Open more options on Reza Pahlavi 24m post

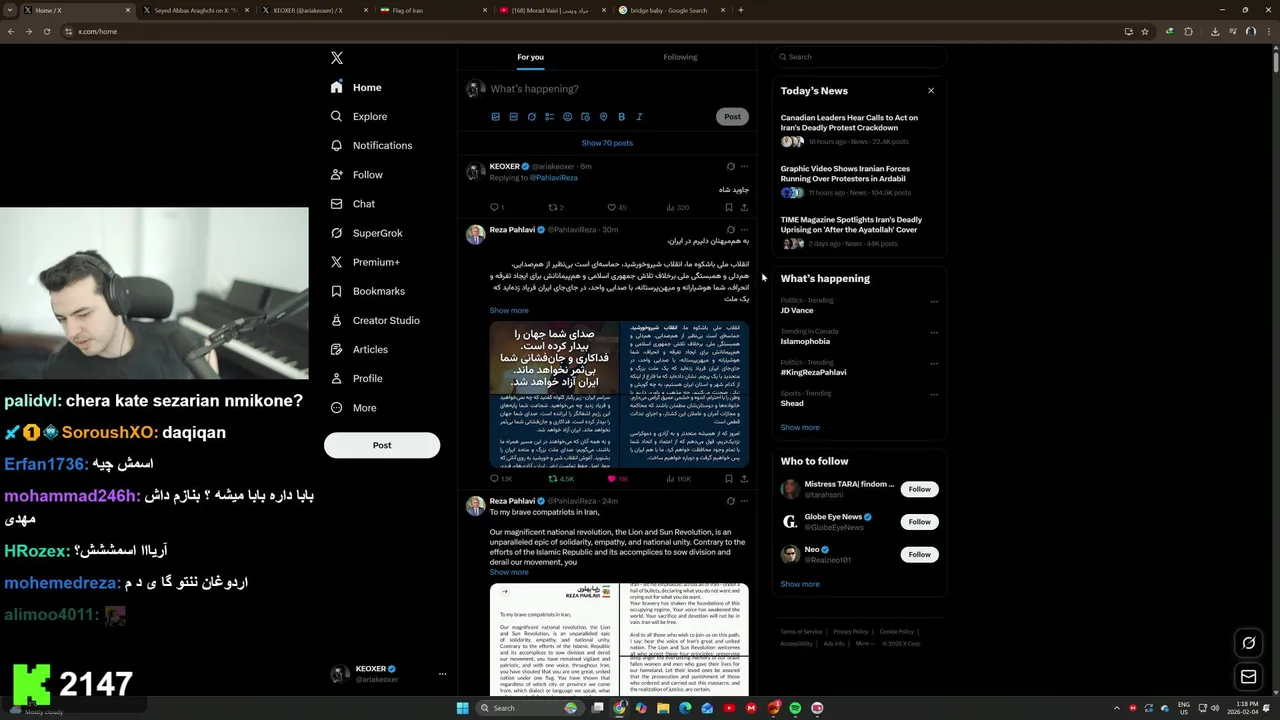[744, 501]
